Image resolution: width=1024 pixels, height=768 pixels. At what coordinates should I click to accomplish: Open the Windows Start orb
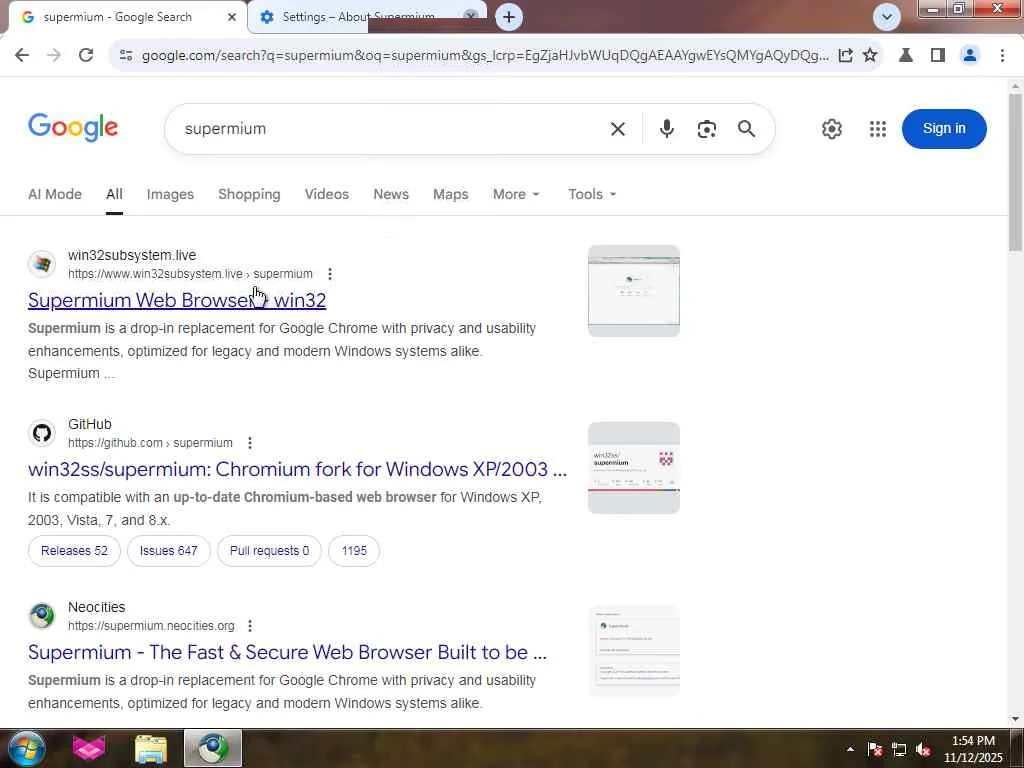coord(26,748)
